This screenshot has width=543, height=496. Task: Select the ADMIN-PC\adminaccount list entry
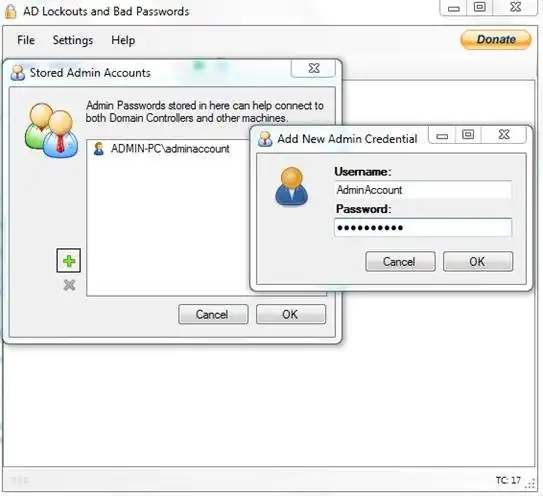click(161, 149)
